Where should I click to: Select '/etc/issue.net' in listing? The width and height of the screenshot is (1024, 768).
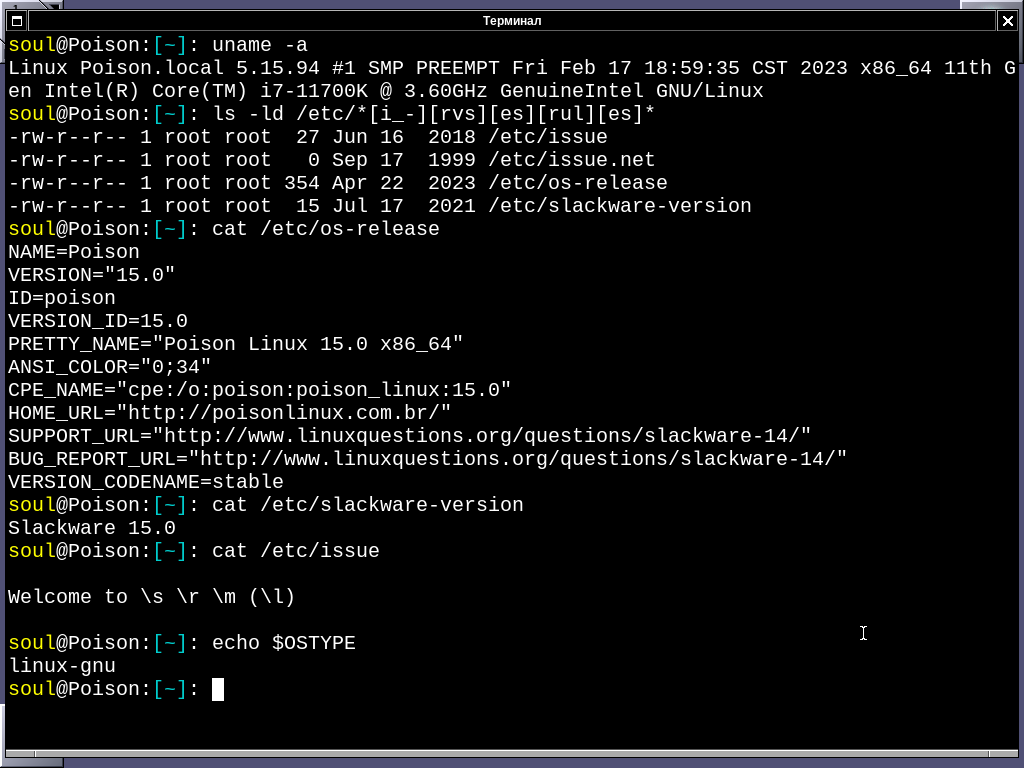tap(571, 160)
